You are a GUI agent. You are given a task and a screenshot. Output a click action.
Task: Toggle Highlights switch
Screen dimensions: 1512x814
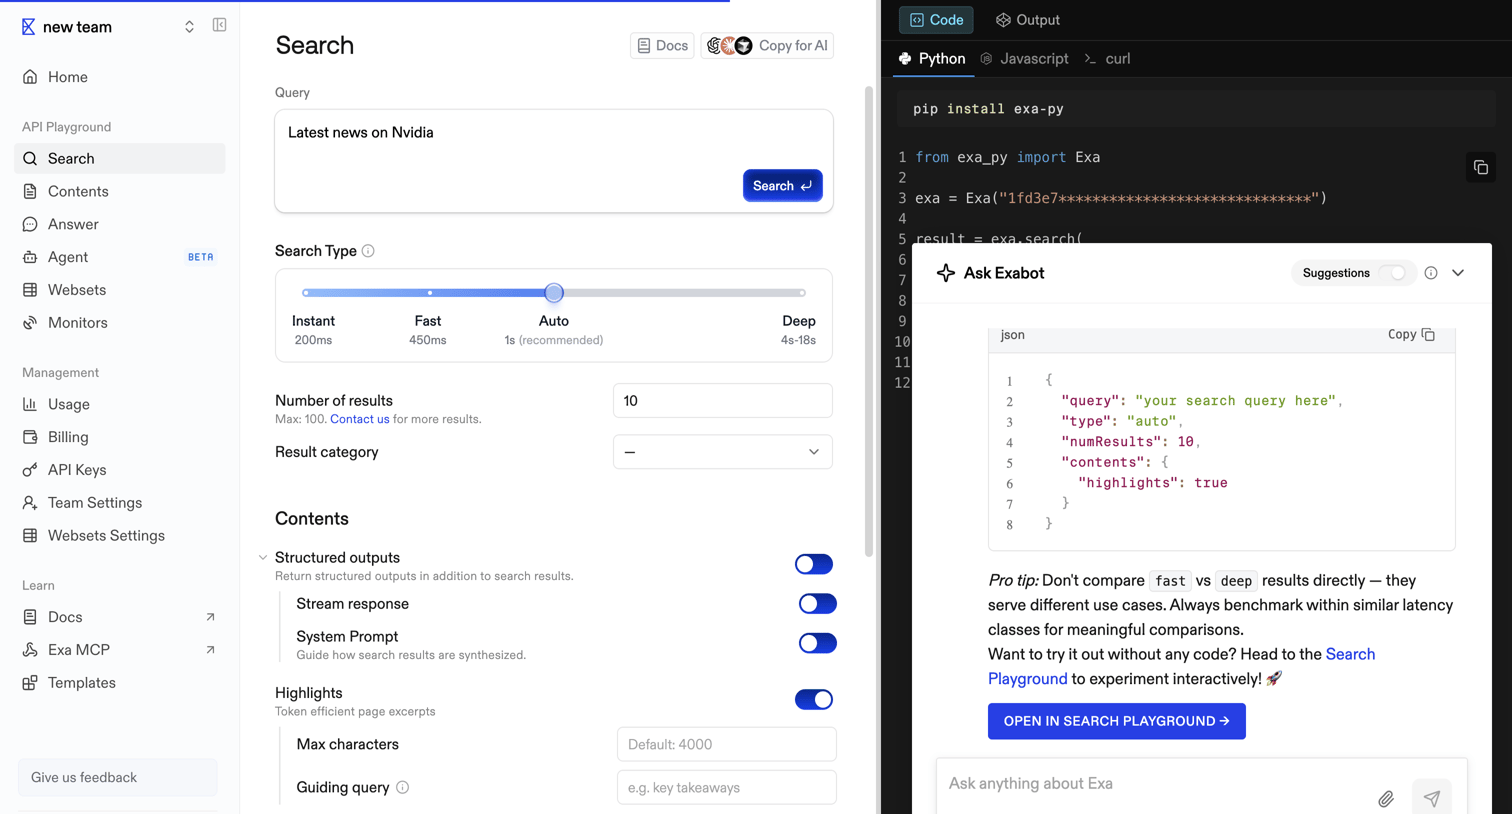point(814,700)
